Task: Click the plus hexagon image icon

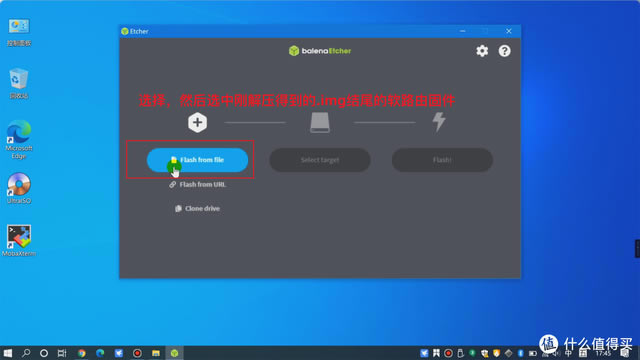Action: tap(198, 122)
